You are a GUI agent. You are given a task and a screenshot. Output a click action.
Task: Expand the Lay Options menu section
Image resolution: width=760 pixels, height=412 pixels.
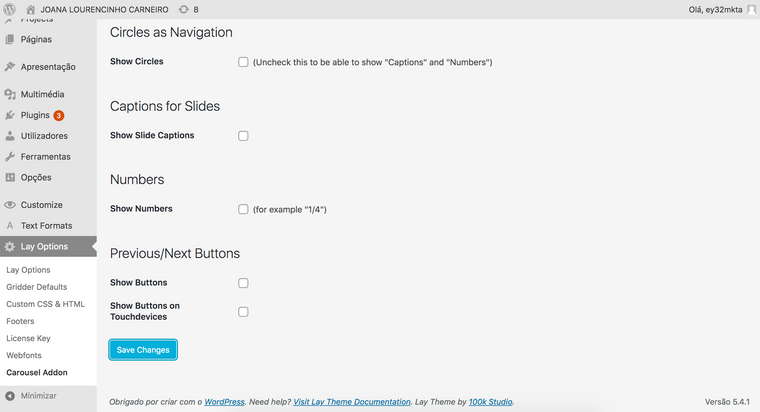pos(44,246)
